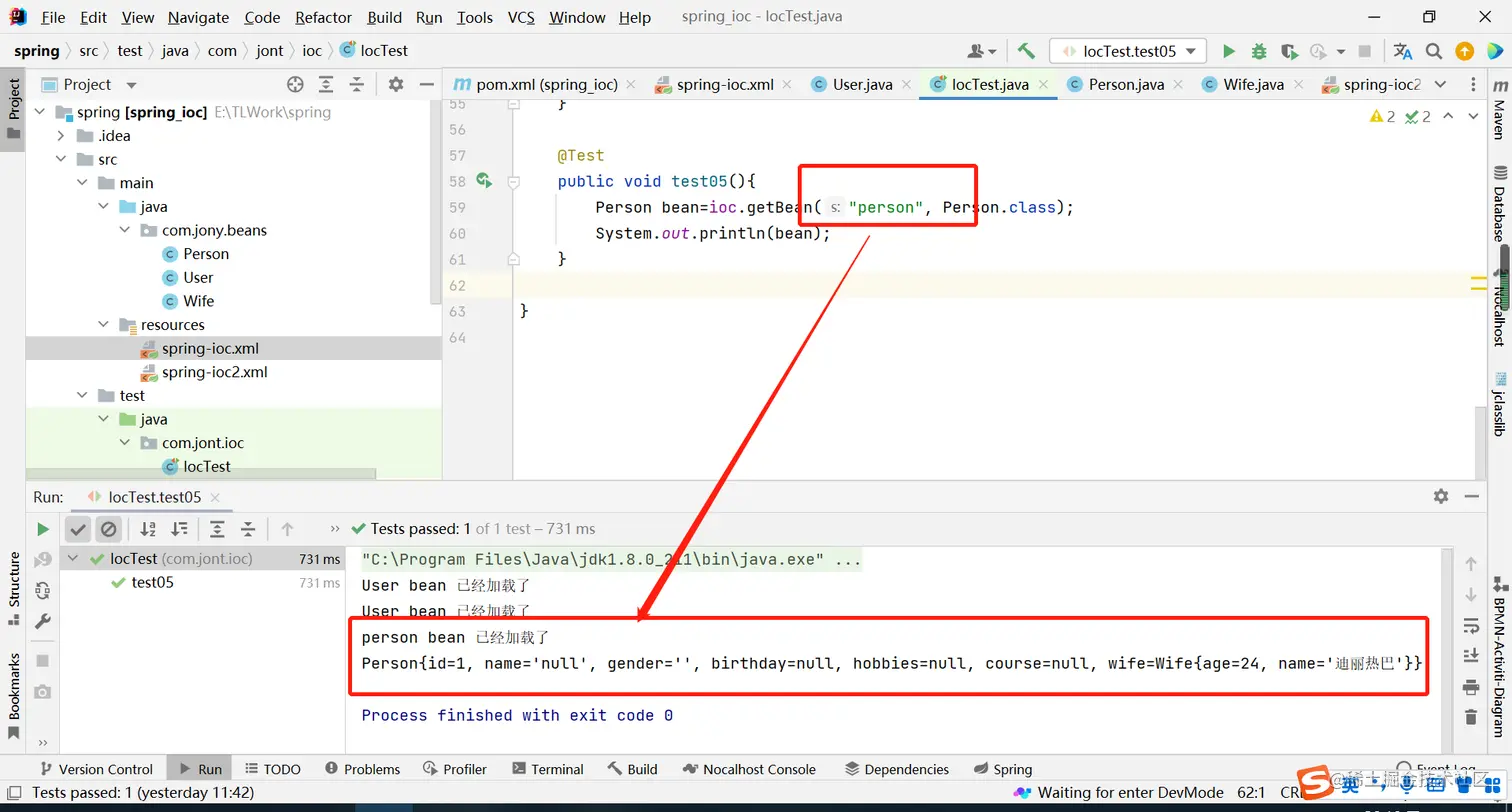Click the run gutter icon beside test05
This screenshot has width=1512, height=812.
coord(484,181)
